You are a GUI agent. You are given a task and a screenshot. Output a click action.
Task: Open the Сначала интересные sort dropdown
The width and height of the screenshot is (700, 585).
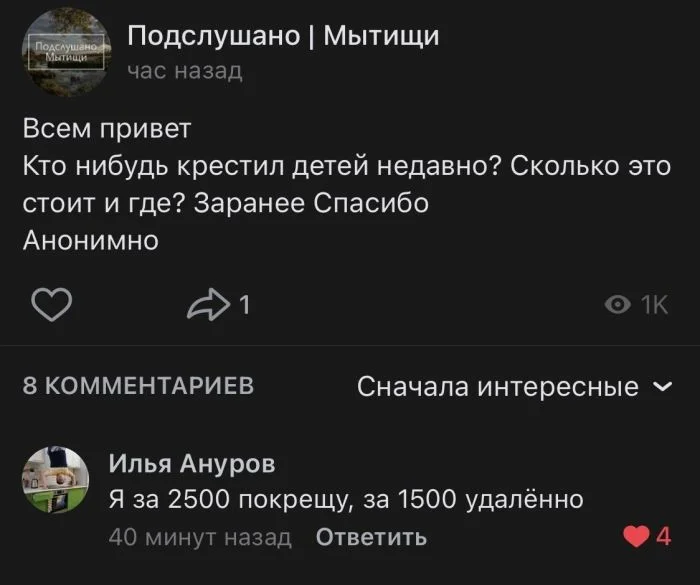[x=498, y=386]
